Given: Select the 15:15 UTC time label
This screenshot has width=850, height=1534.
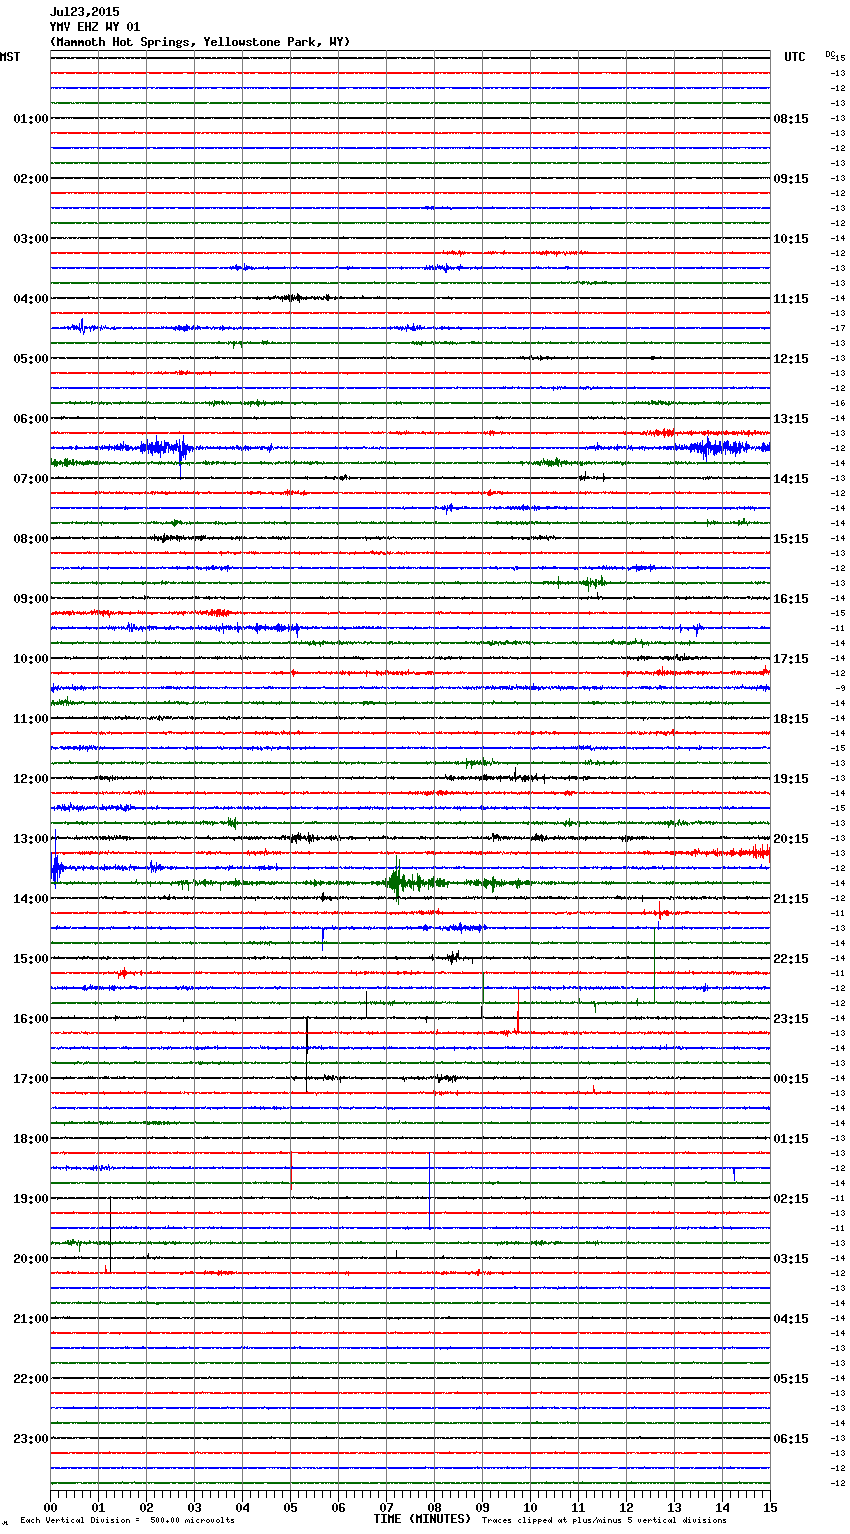Looking at the screenshot, I should click(791, 539).
